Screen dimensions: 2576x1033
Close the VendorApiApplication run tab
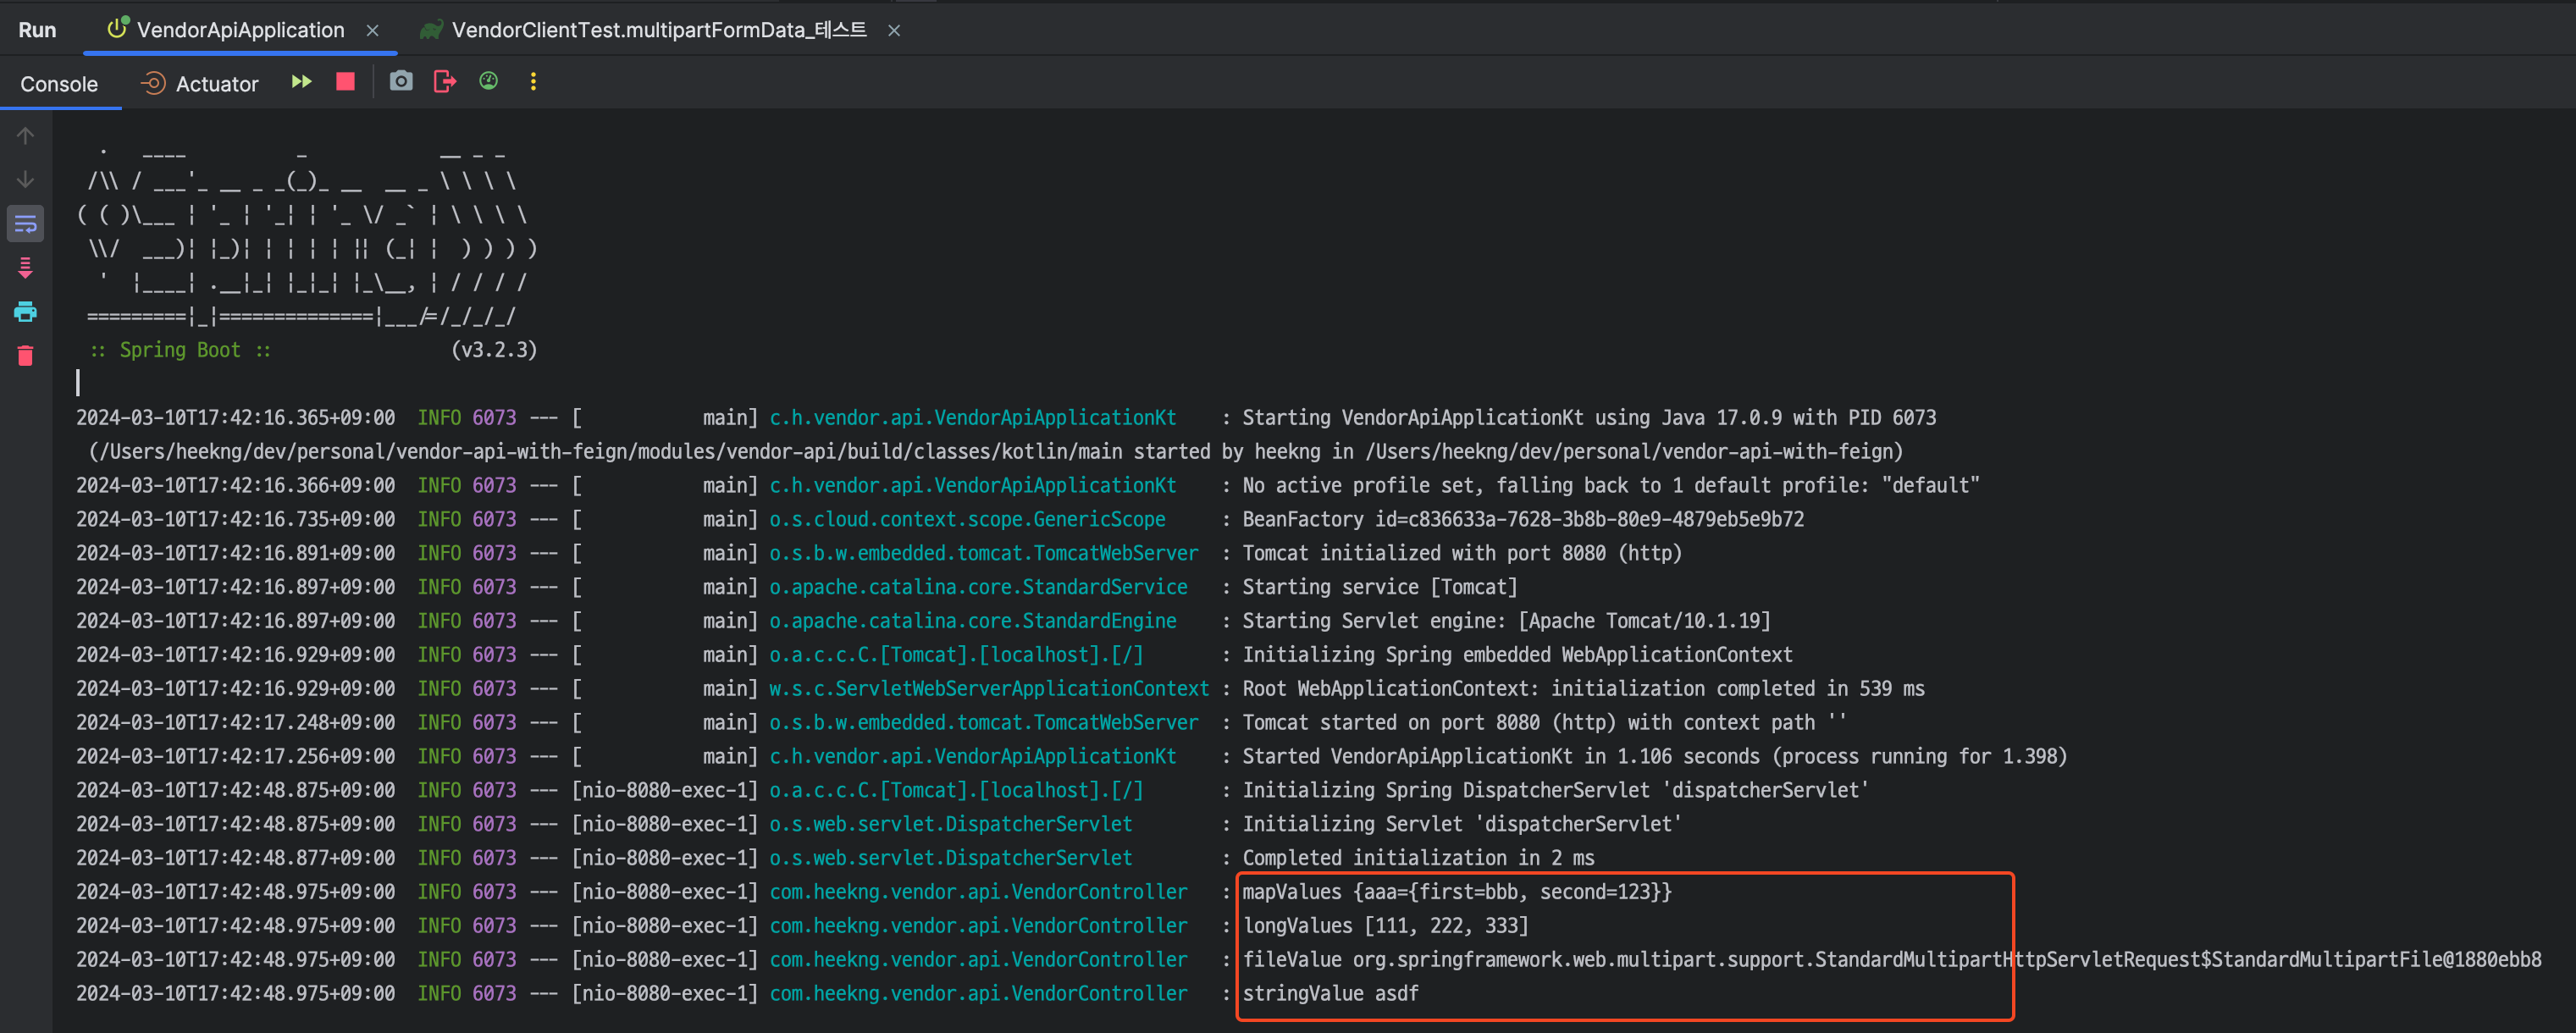[372, 31]
